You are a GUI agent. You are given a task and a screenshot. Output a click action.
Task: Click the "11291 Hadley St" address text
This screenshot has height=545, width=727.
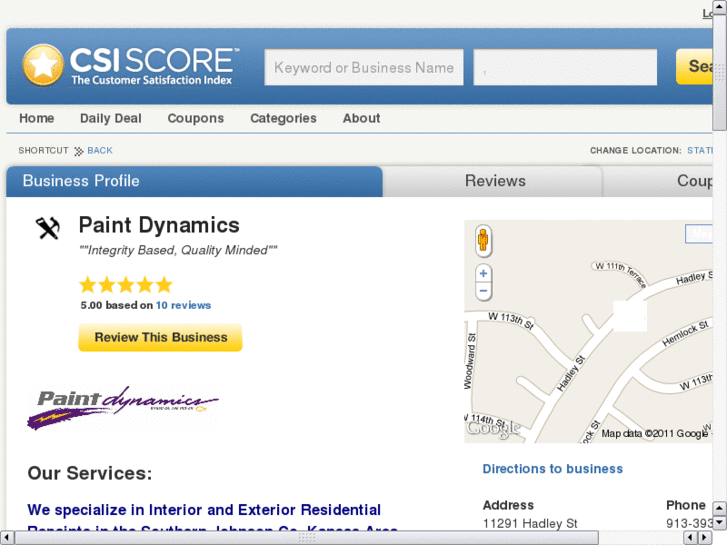coord(530,524)
